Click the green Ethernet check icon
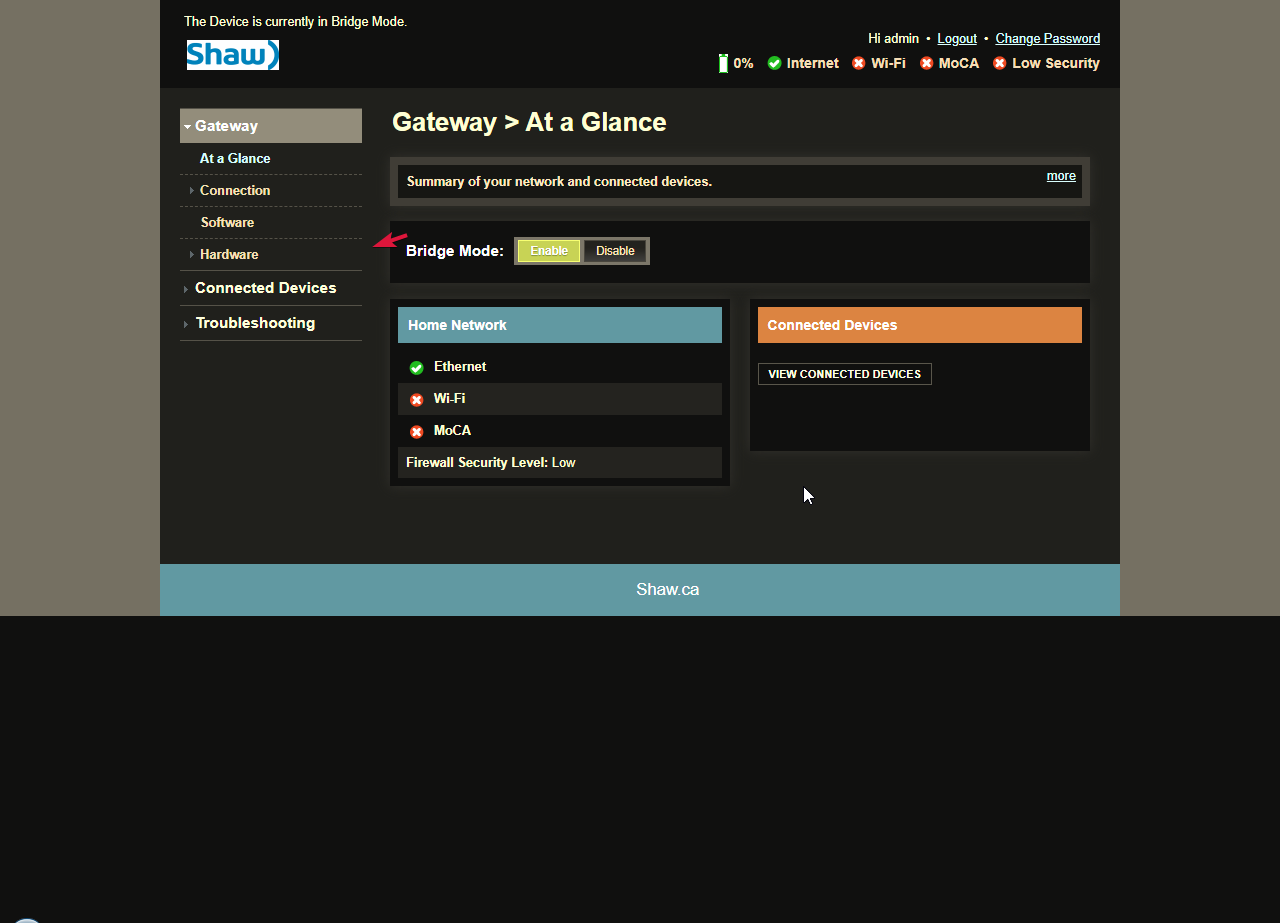This screenshot has height=923, width=1280. 416,368
